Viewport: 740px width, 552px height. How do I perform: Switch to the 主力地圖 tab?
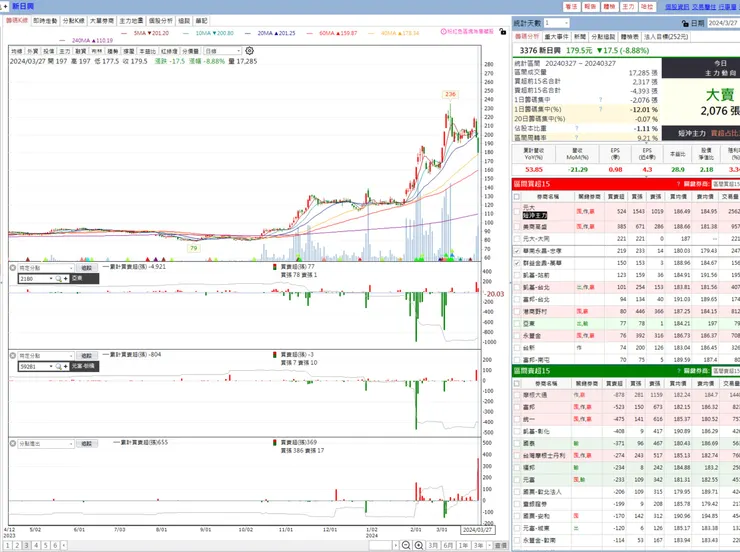click(x=131, y=21)
